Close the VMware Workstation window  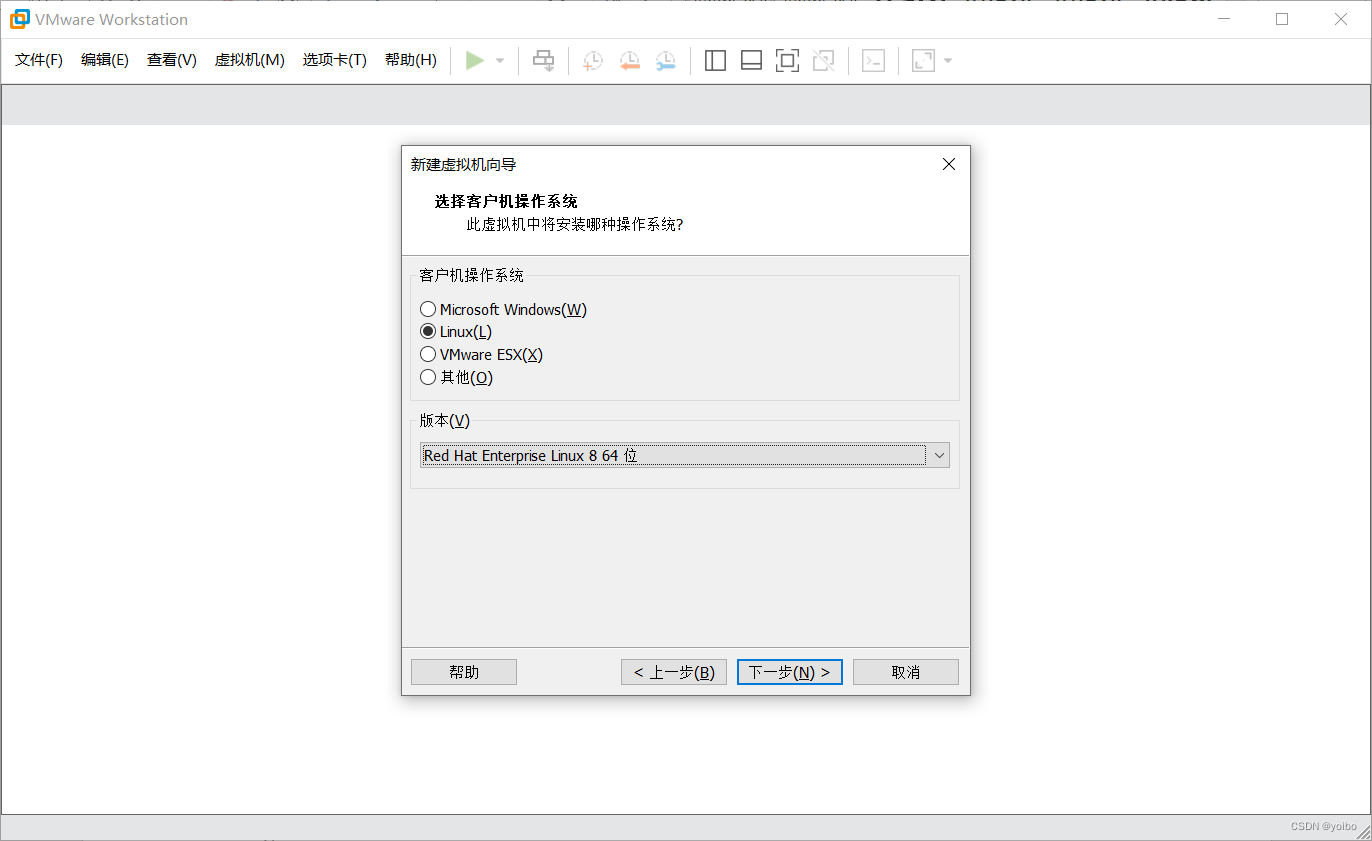tap(1341, 19)
